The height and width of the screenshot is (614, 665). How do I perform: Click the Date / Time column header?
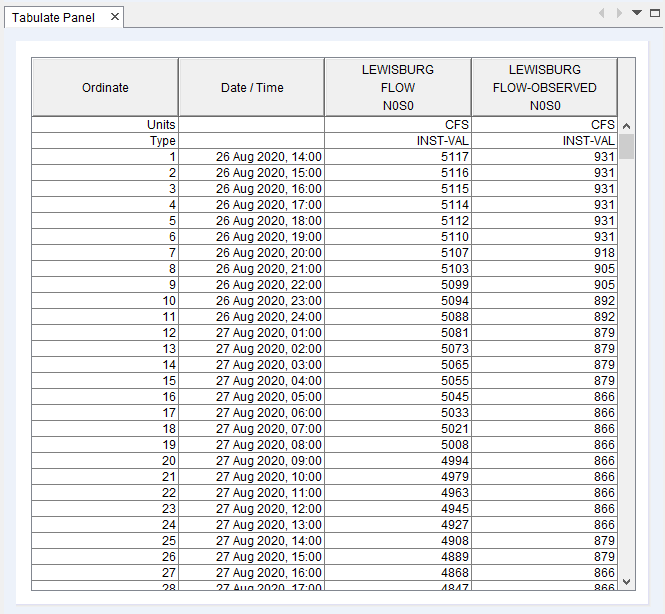(252, 87)
